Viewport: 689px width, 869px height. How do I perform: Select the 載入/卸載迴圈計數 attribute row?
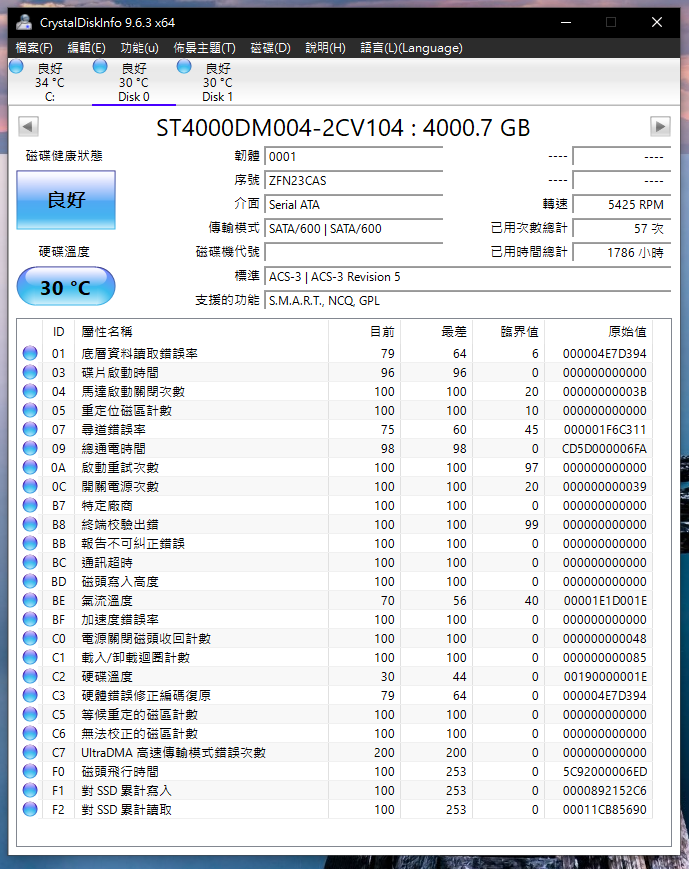click(x=336, y=657)
